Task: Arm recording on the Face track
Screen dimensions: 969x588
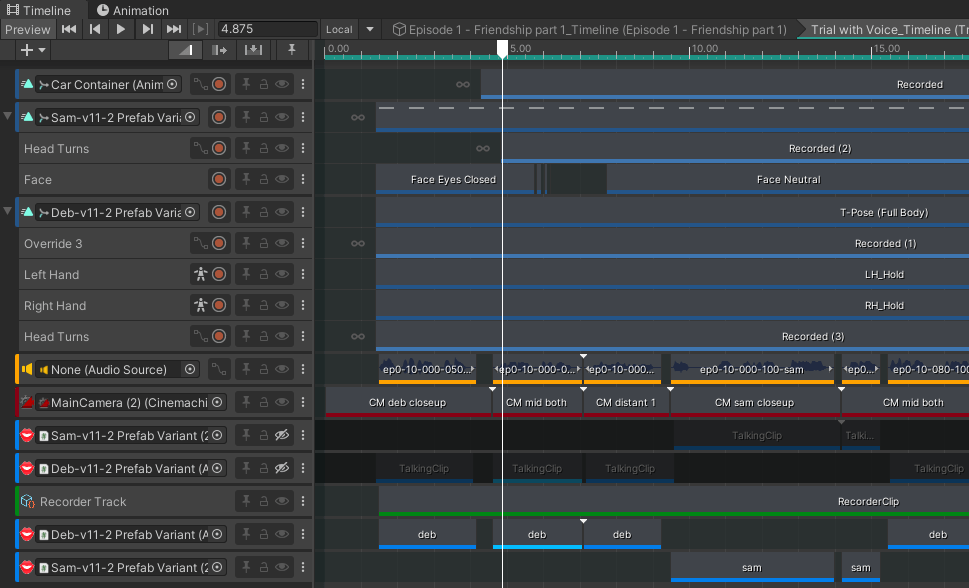Action: (219, 180)
